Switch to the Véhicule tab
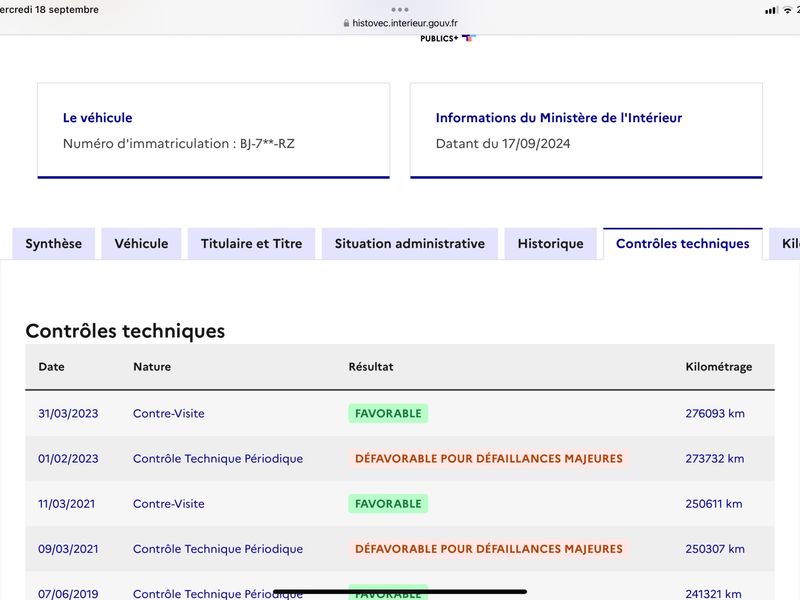Image resolution: width=800 pixels, height=600 pixels. click(x=141, y=244)
